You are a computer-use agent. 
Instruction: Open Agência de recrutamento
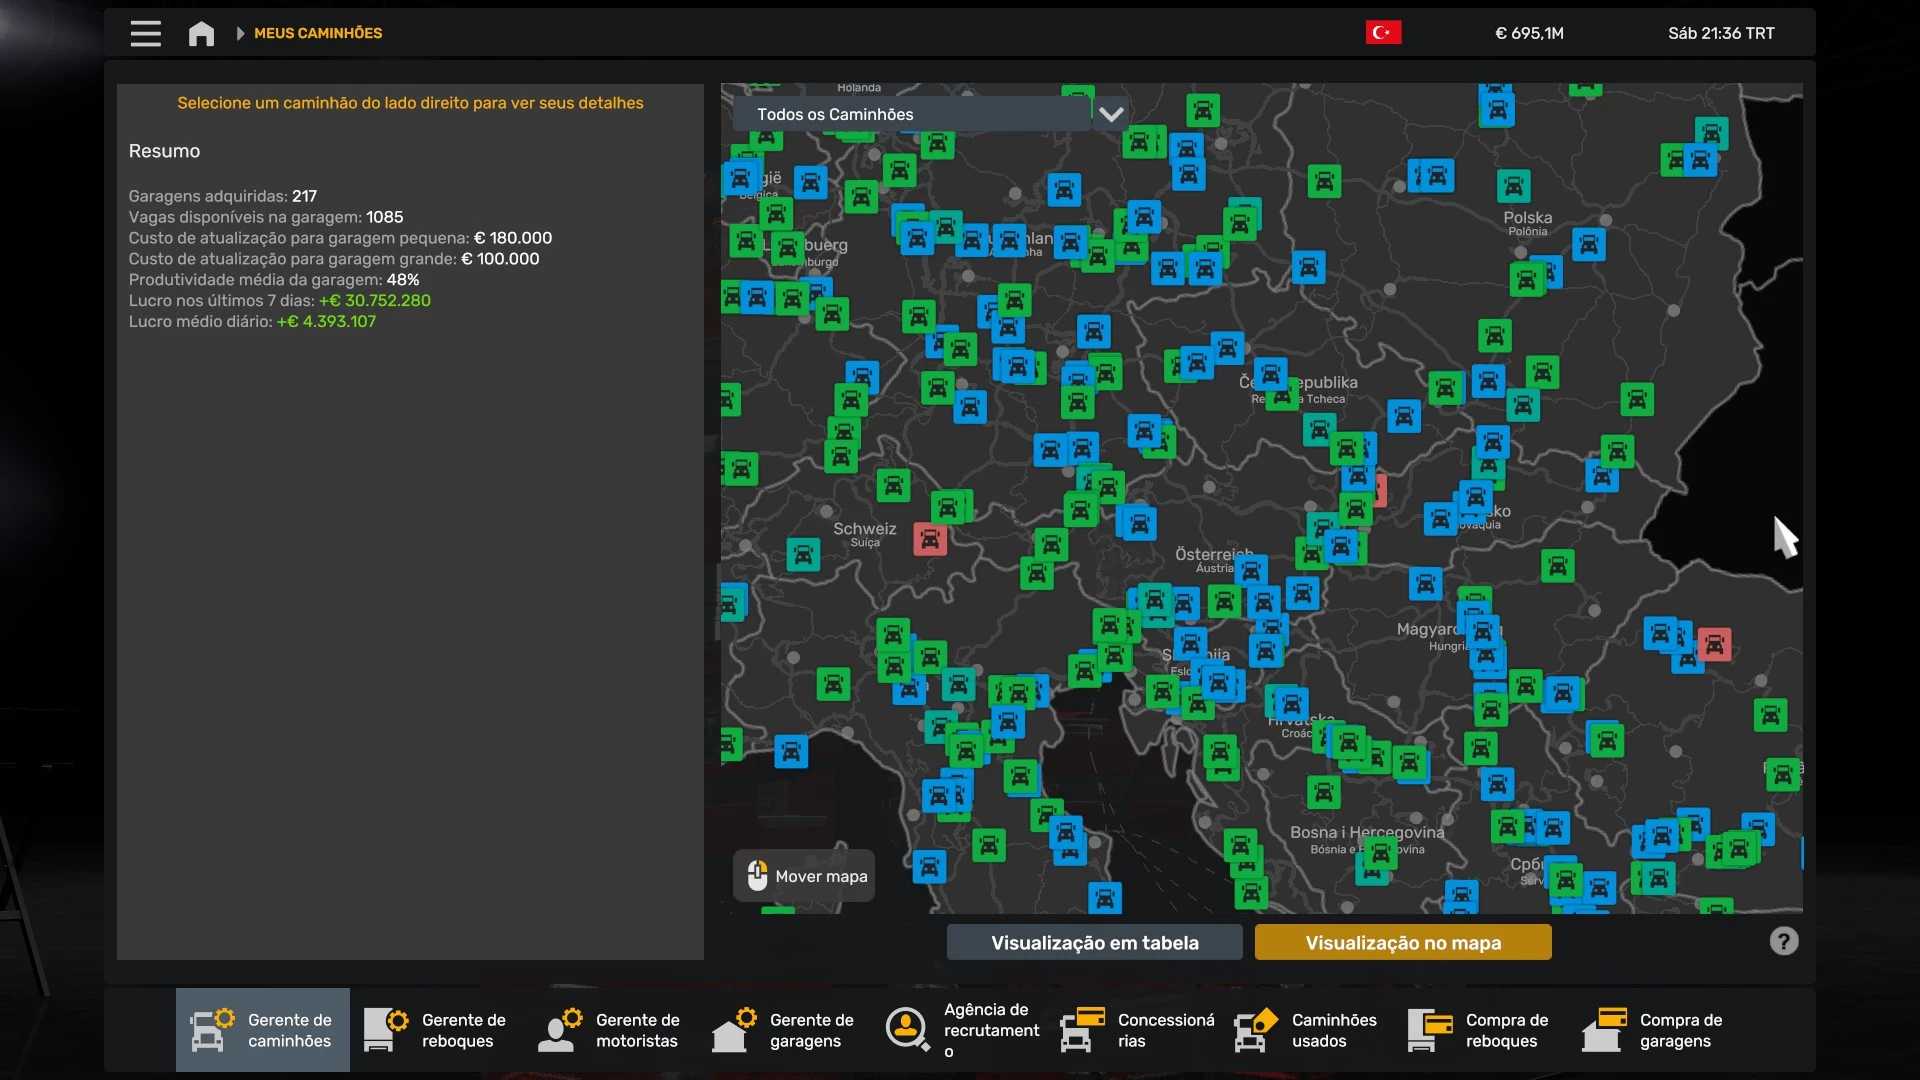(962, 1030)
